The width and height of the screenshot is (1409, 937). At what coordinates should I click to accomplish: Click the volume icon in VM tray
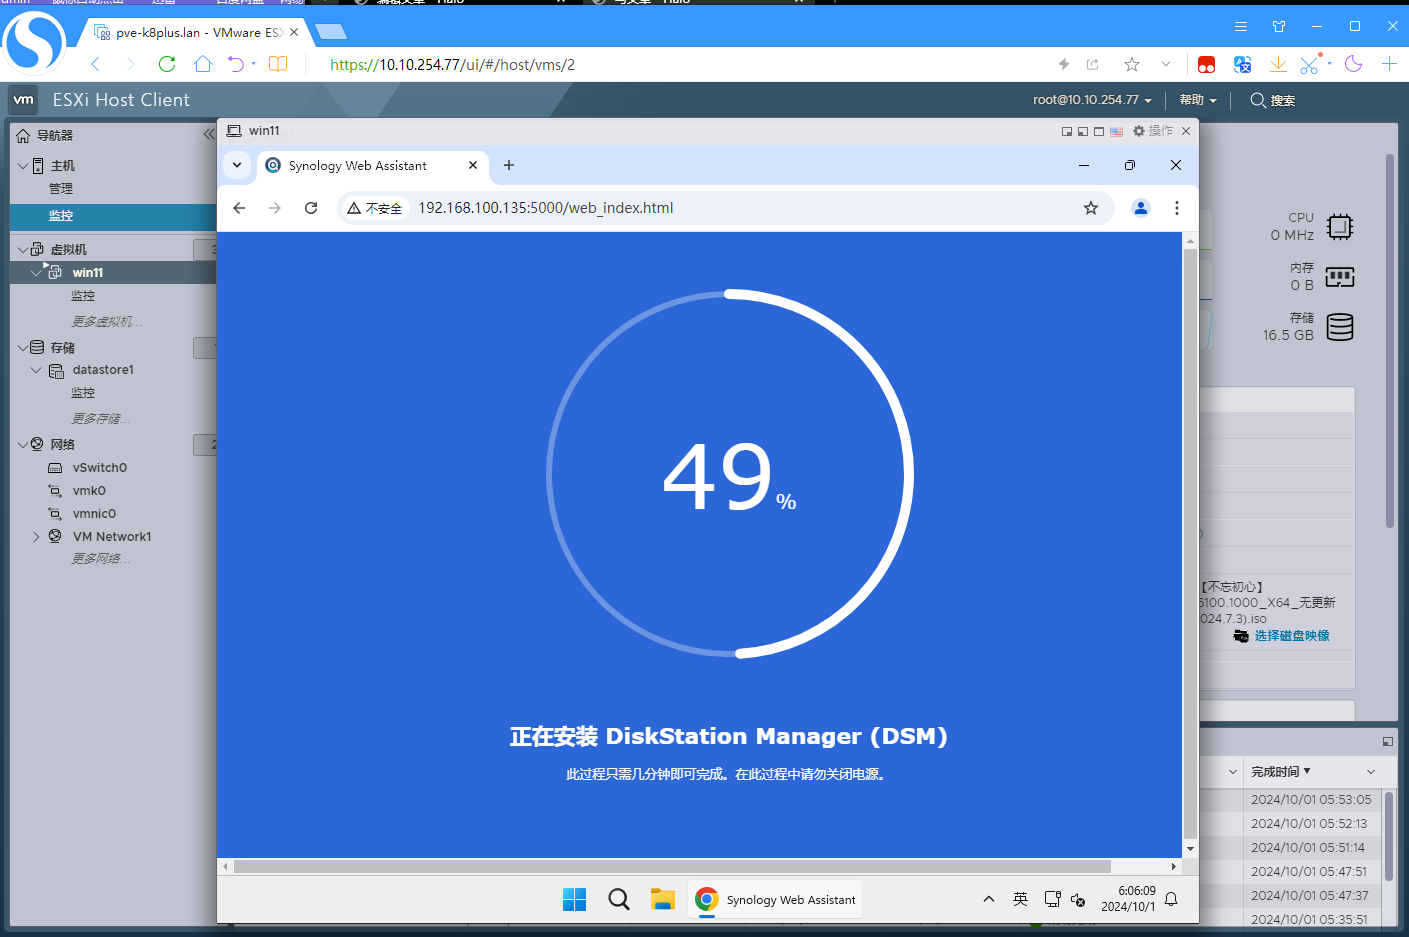click(1078, 899)
